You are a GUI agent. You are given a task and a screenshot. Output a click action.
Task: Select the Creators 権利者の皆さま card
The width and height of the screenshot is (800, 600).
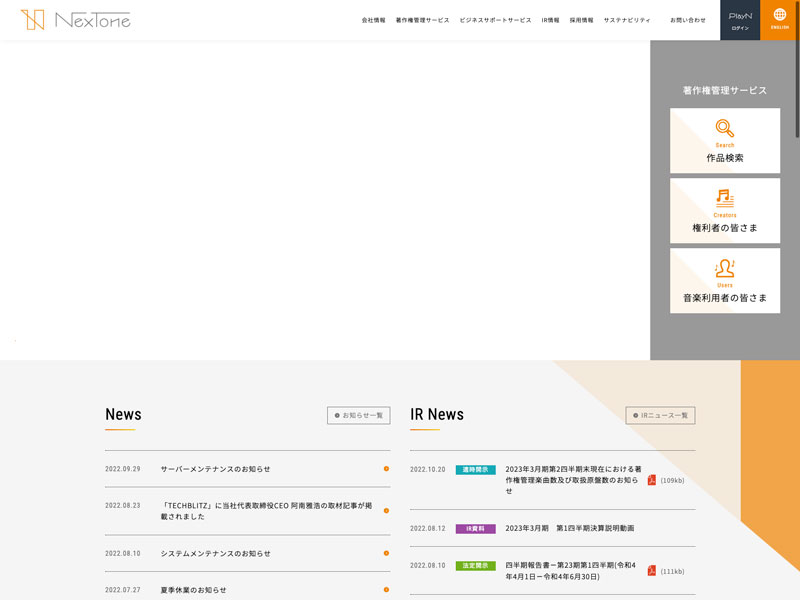pyautogui.click(x=725, y=211)
